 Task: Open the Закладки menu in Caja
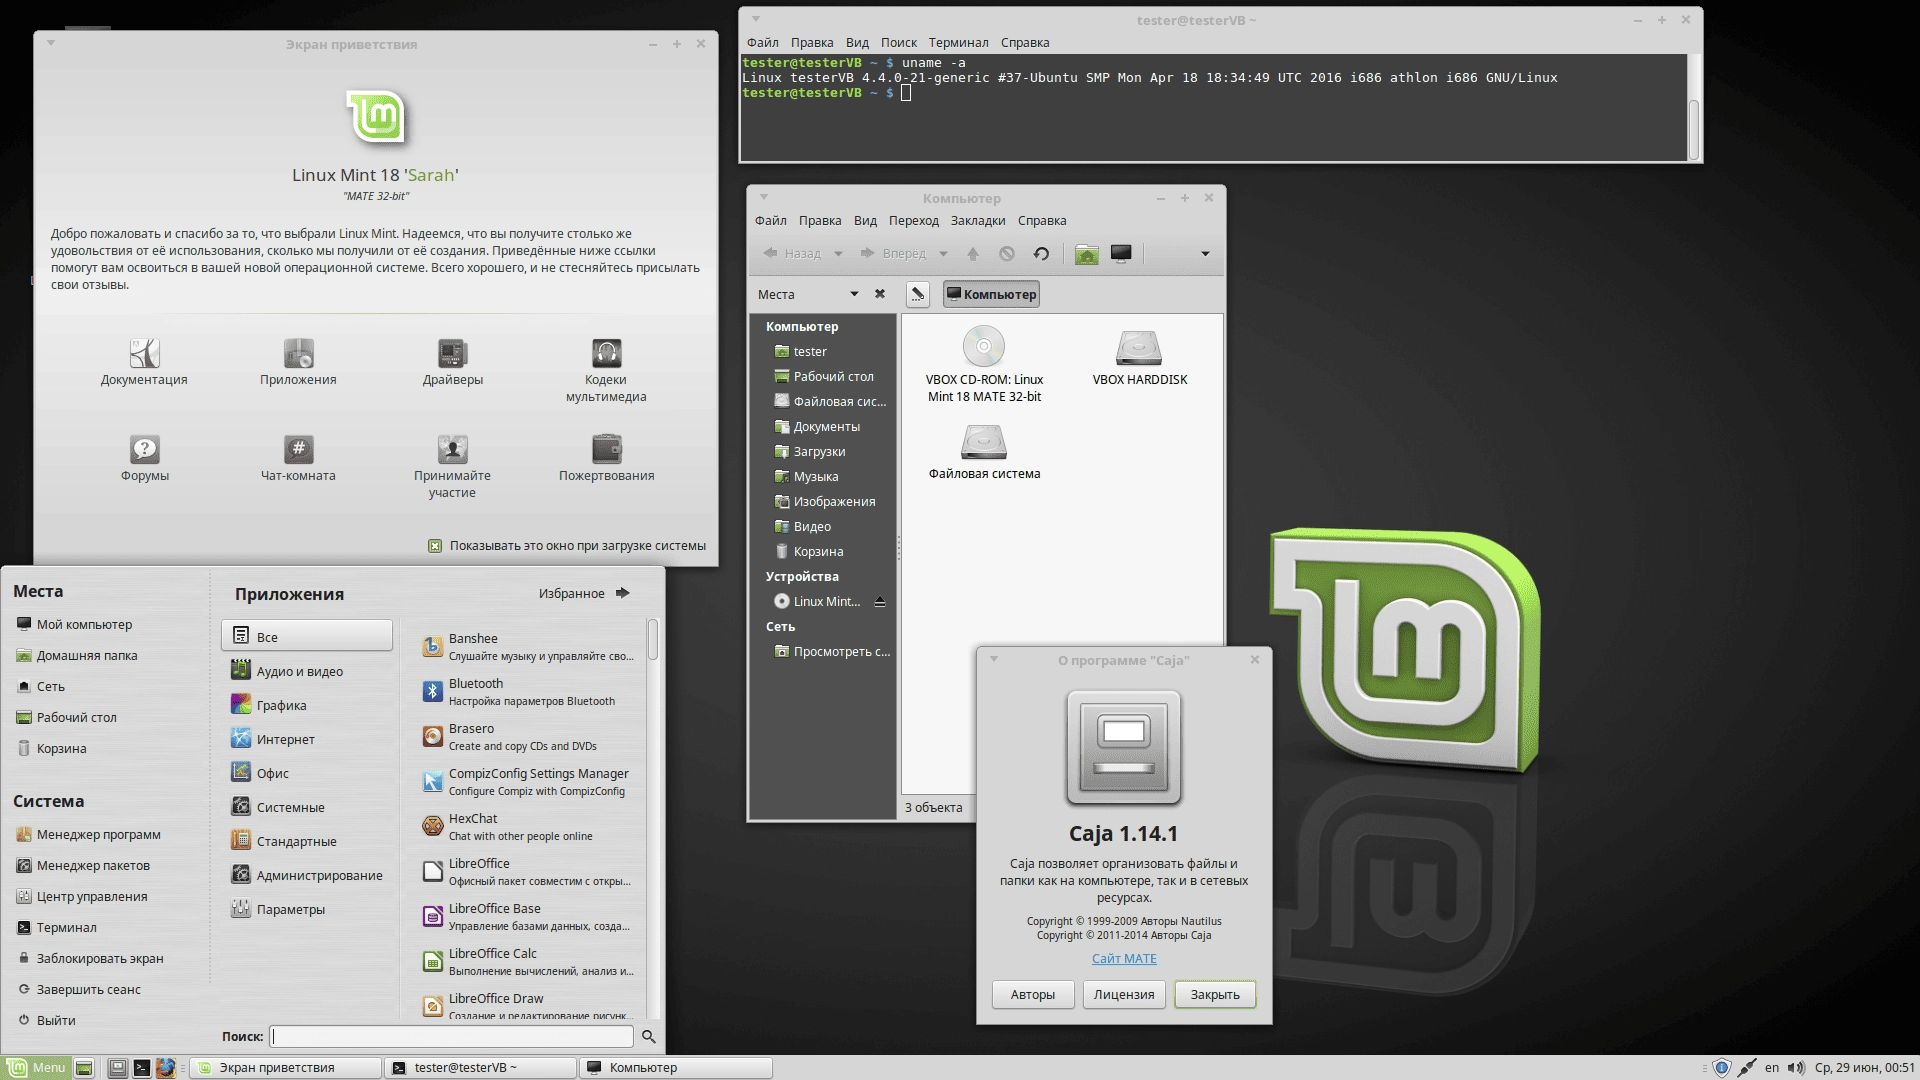coord(978,220)
